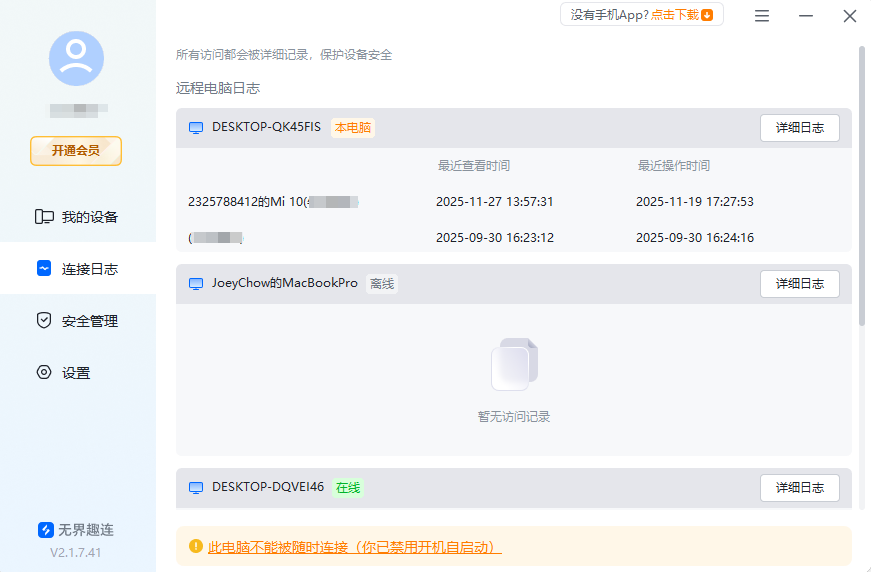Viewport: 871px width, 572px height.
Task: Click the 在线 status tag
Action: (348, 488)
